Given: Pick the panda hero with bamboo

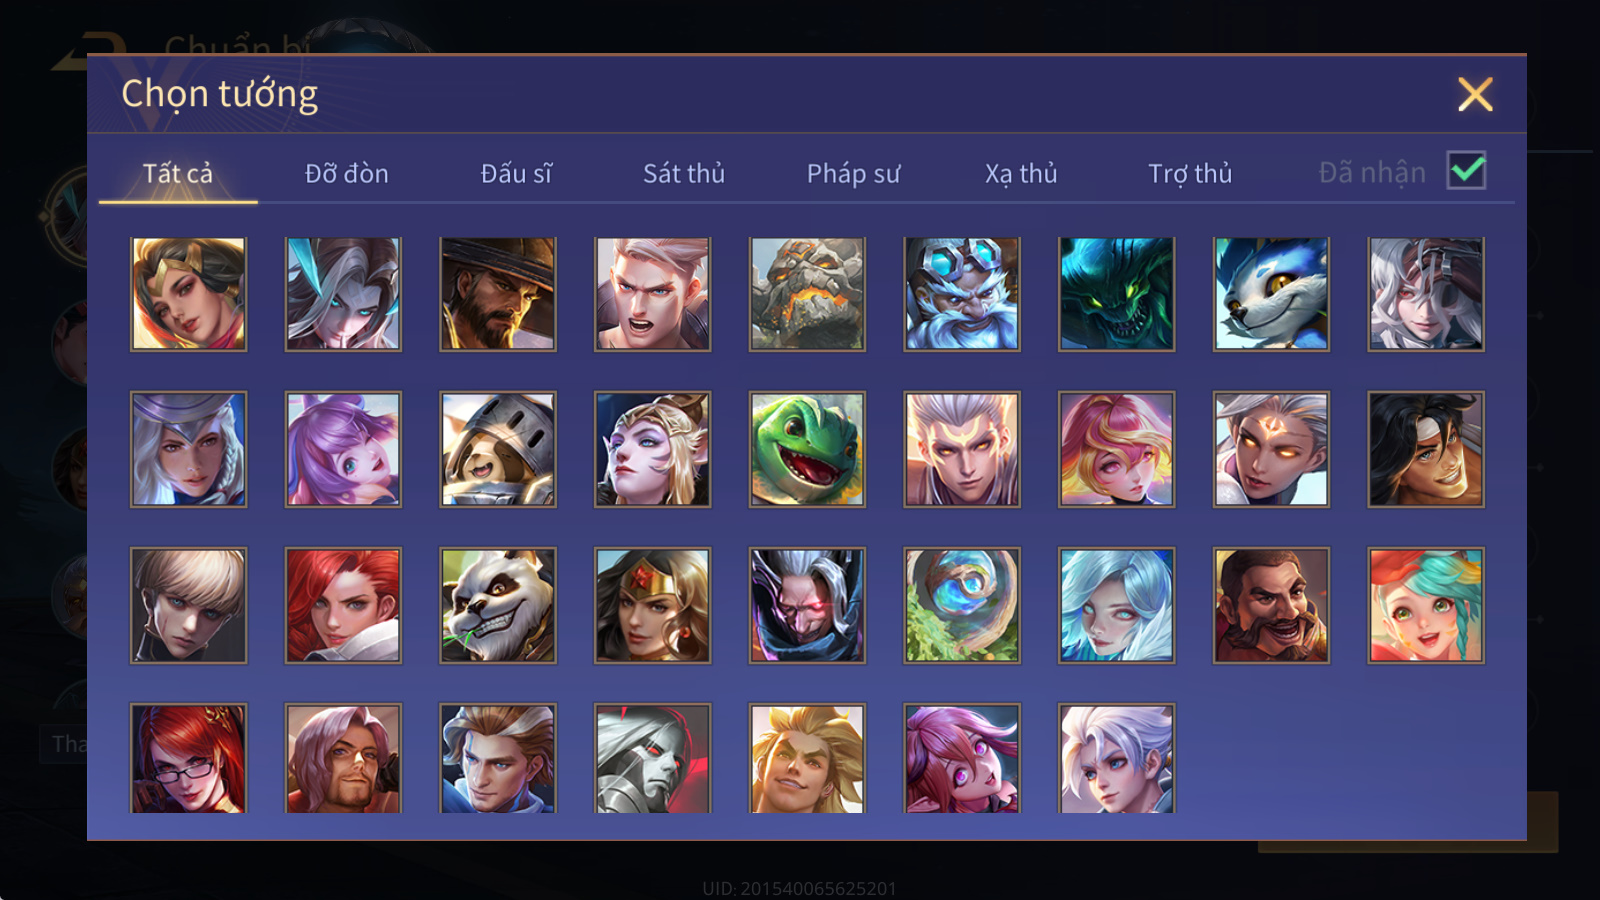Looking at the screenshot, I should click(x=498, y=605).
